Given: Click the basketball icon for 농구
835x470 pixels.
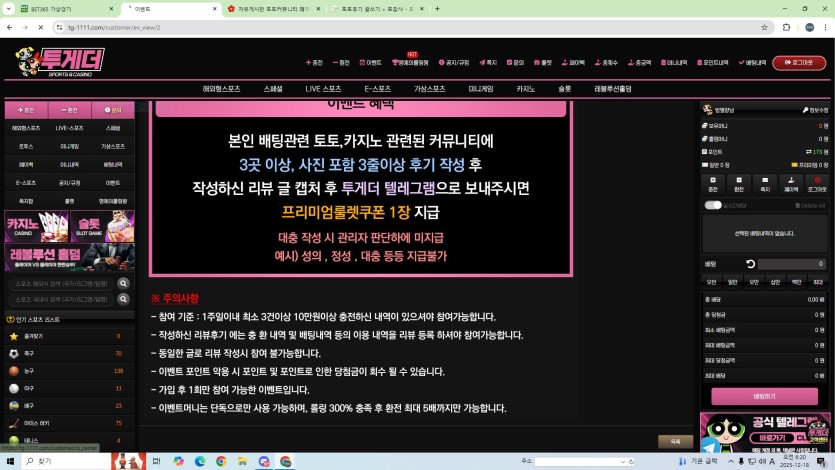Looking at the screenshot, I should pos(11,371).
